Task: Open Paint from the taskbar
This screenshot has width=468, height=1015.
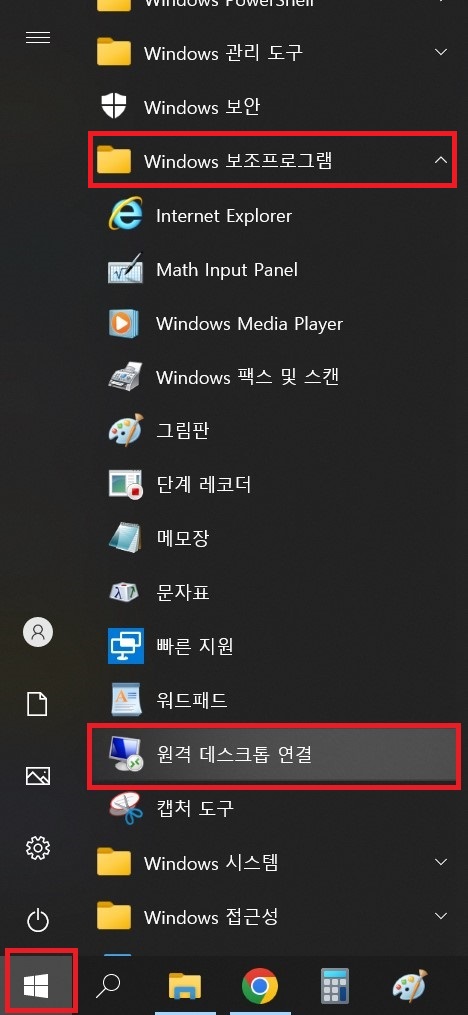Action: click(410, 986)
